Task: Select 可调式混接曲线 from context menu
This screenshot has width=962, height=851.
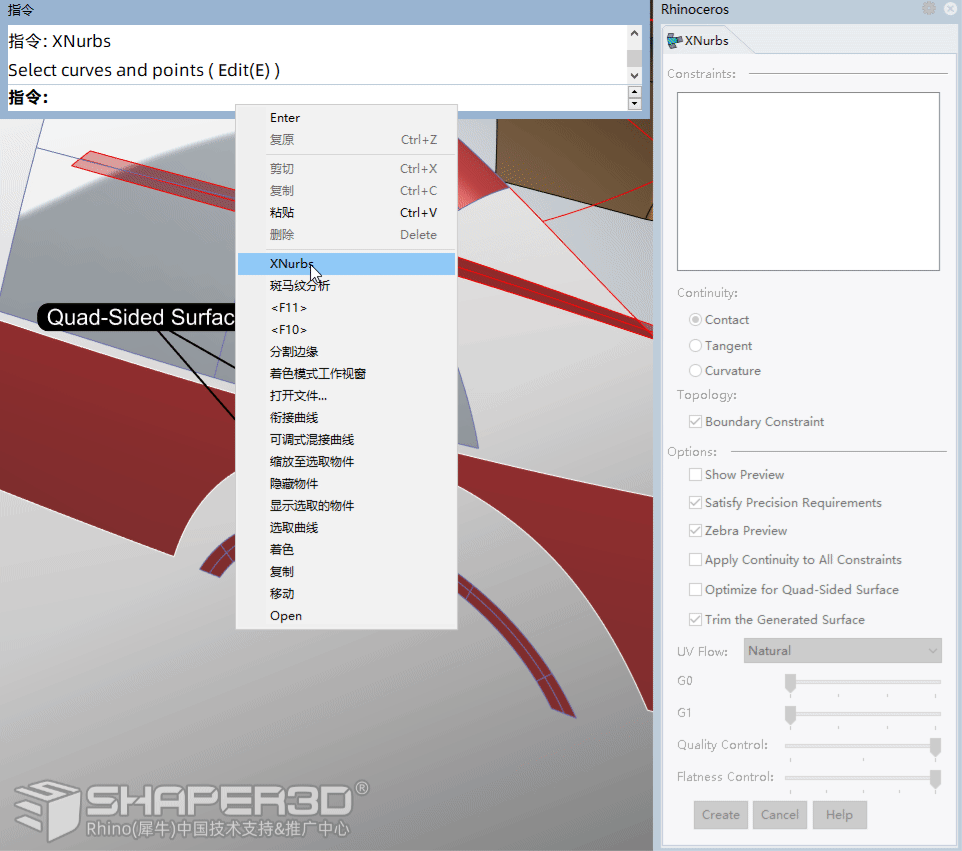Action: click(347, 441)
